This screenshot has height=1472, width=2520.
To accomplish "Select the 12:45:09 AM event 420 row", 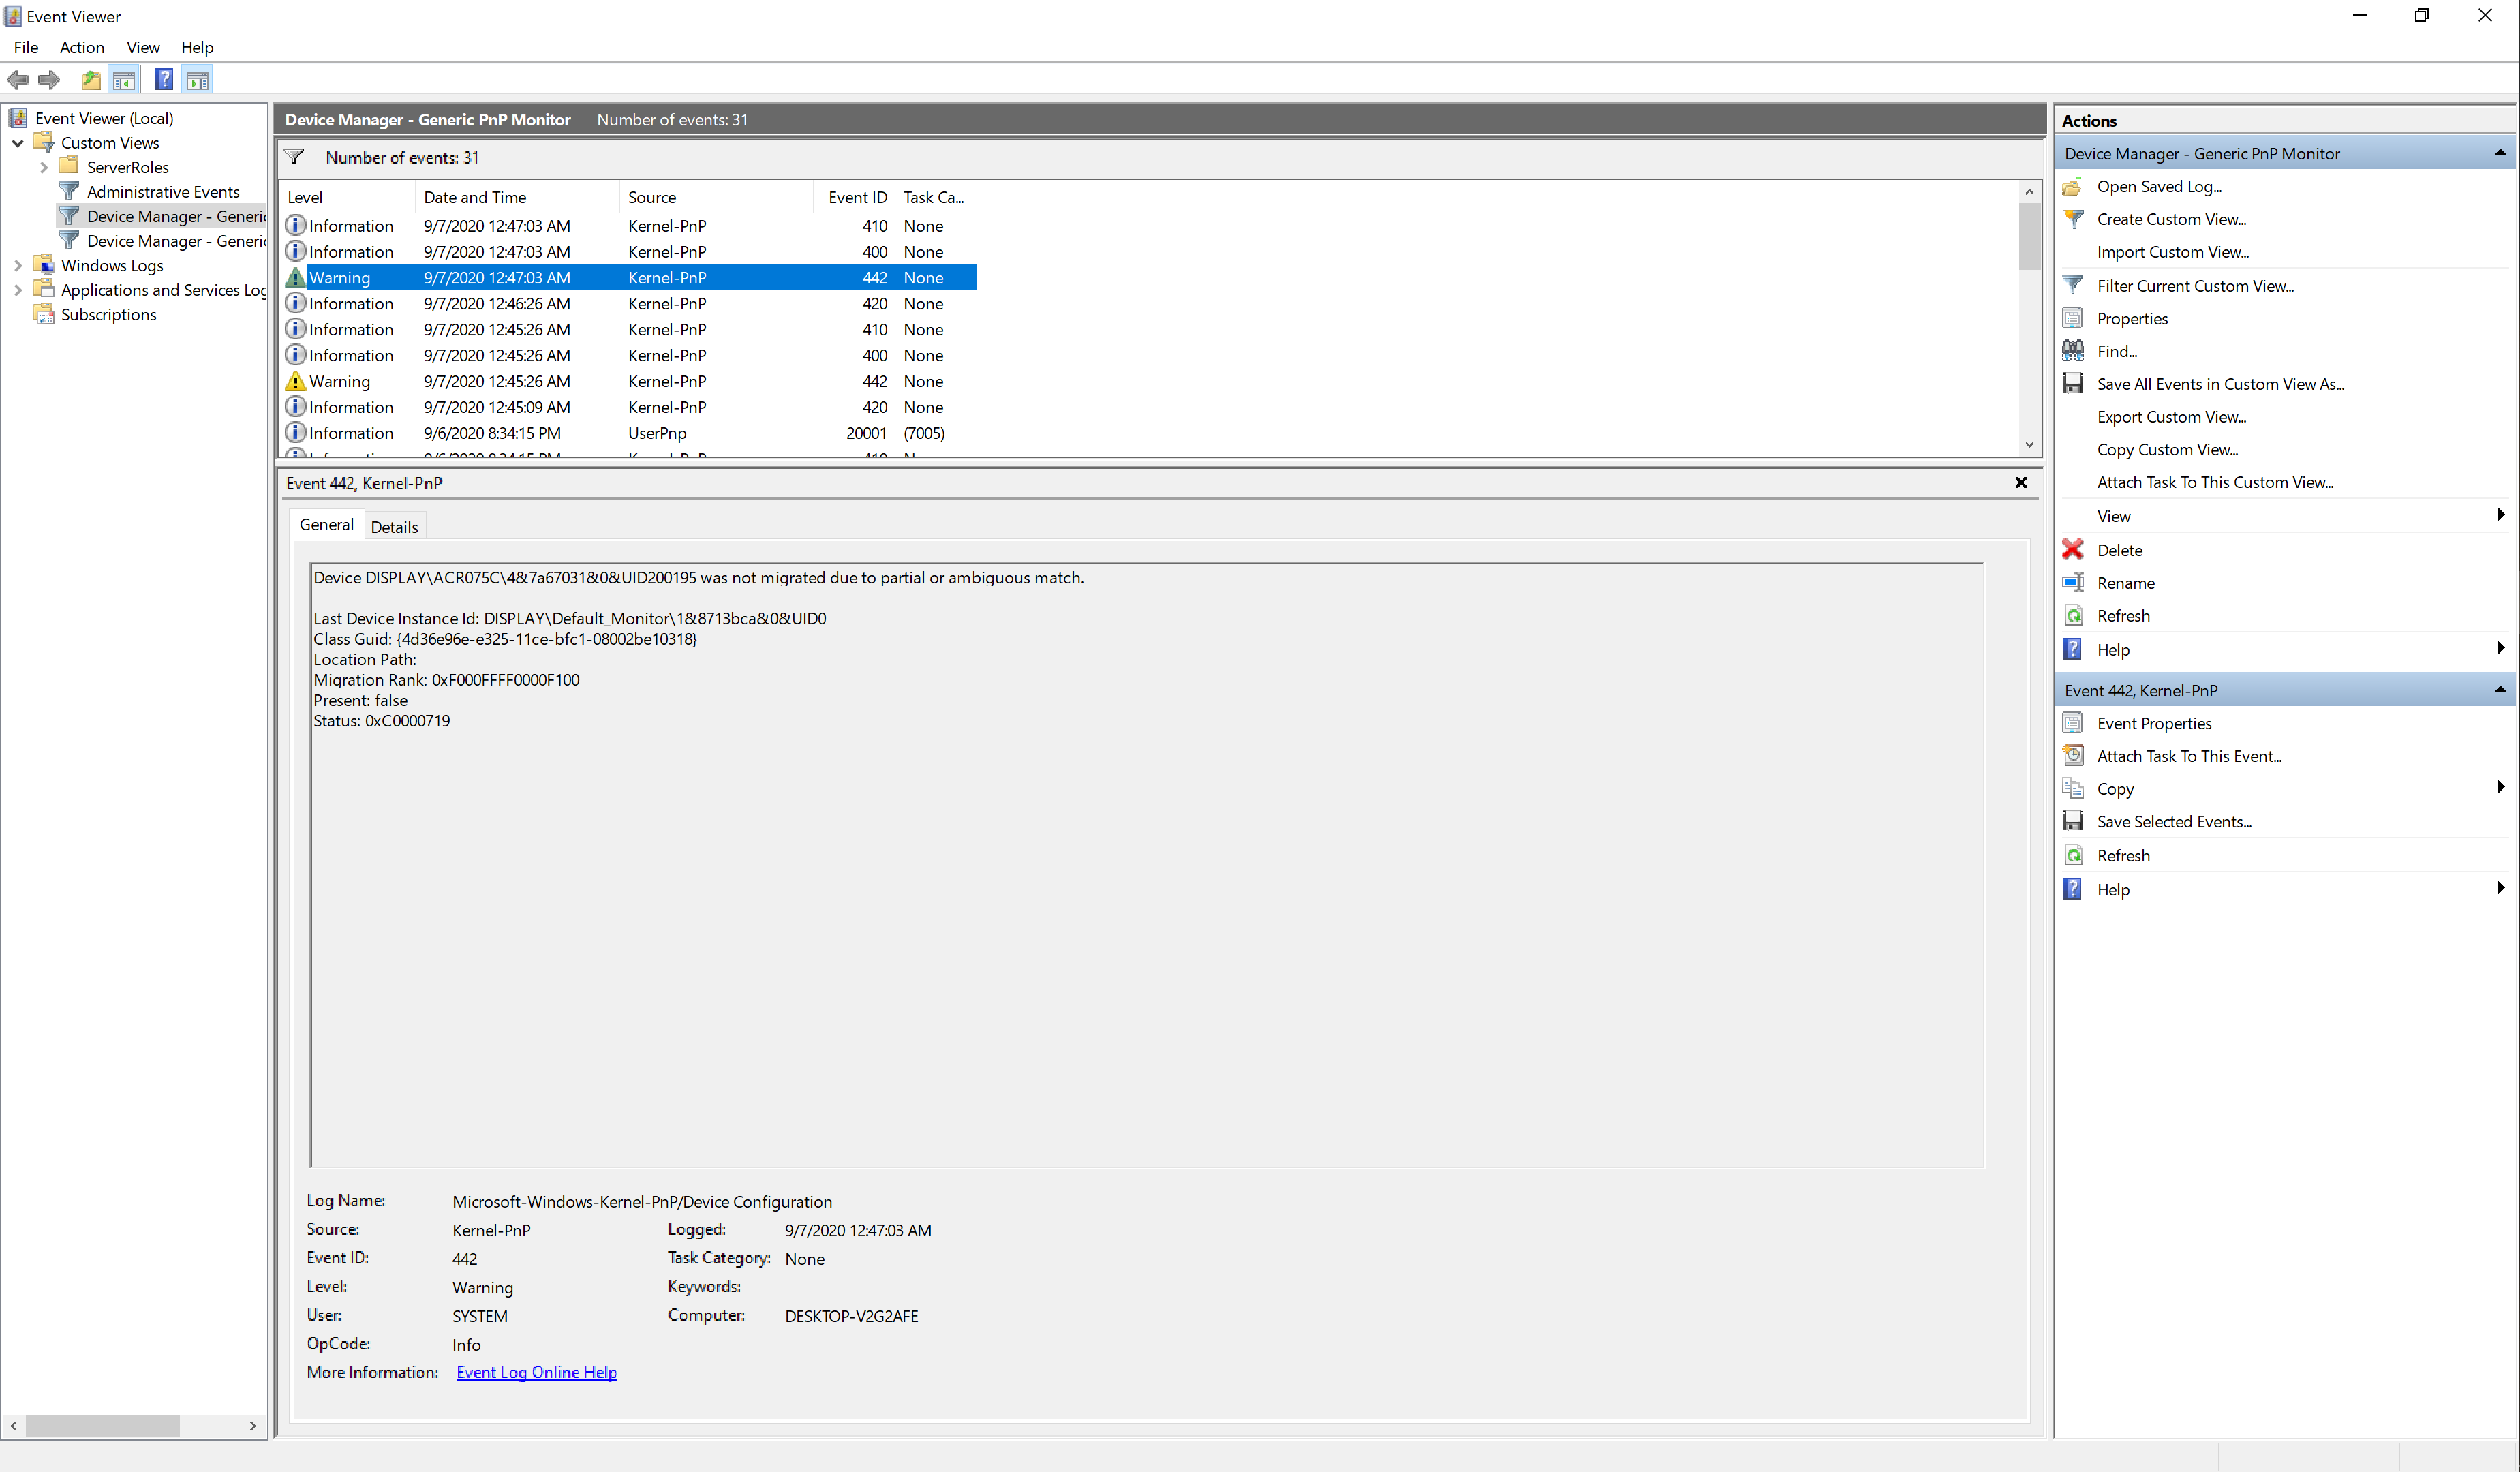I will coord(630,407).
